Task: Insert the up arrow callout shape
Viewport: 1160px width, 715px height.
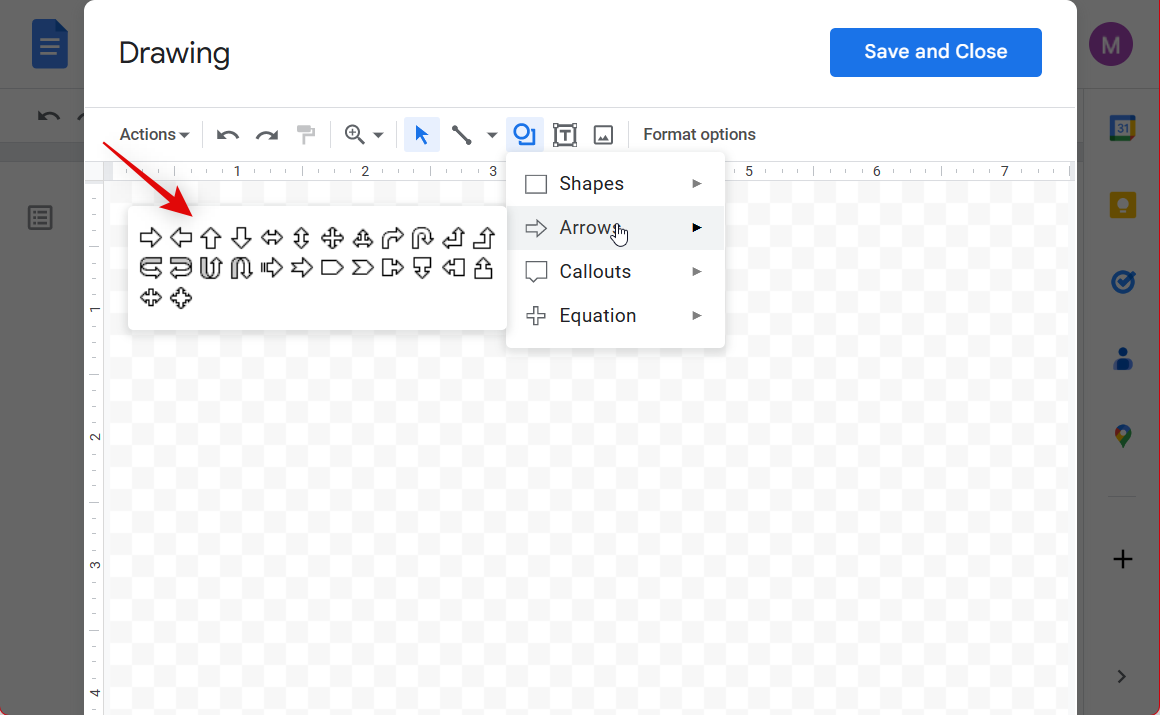Action: pyautogui.click(x=484, y=267)
